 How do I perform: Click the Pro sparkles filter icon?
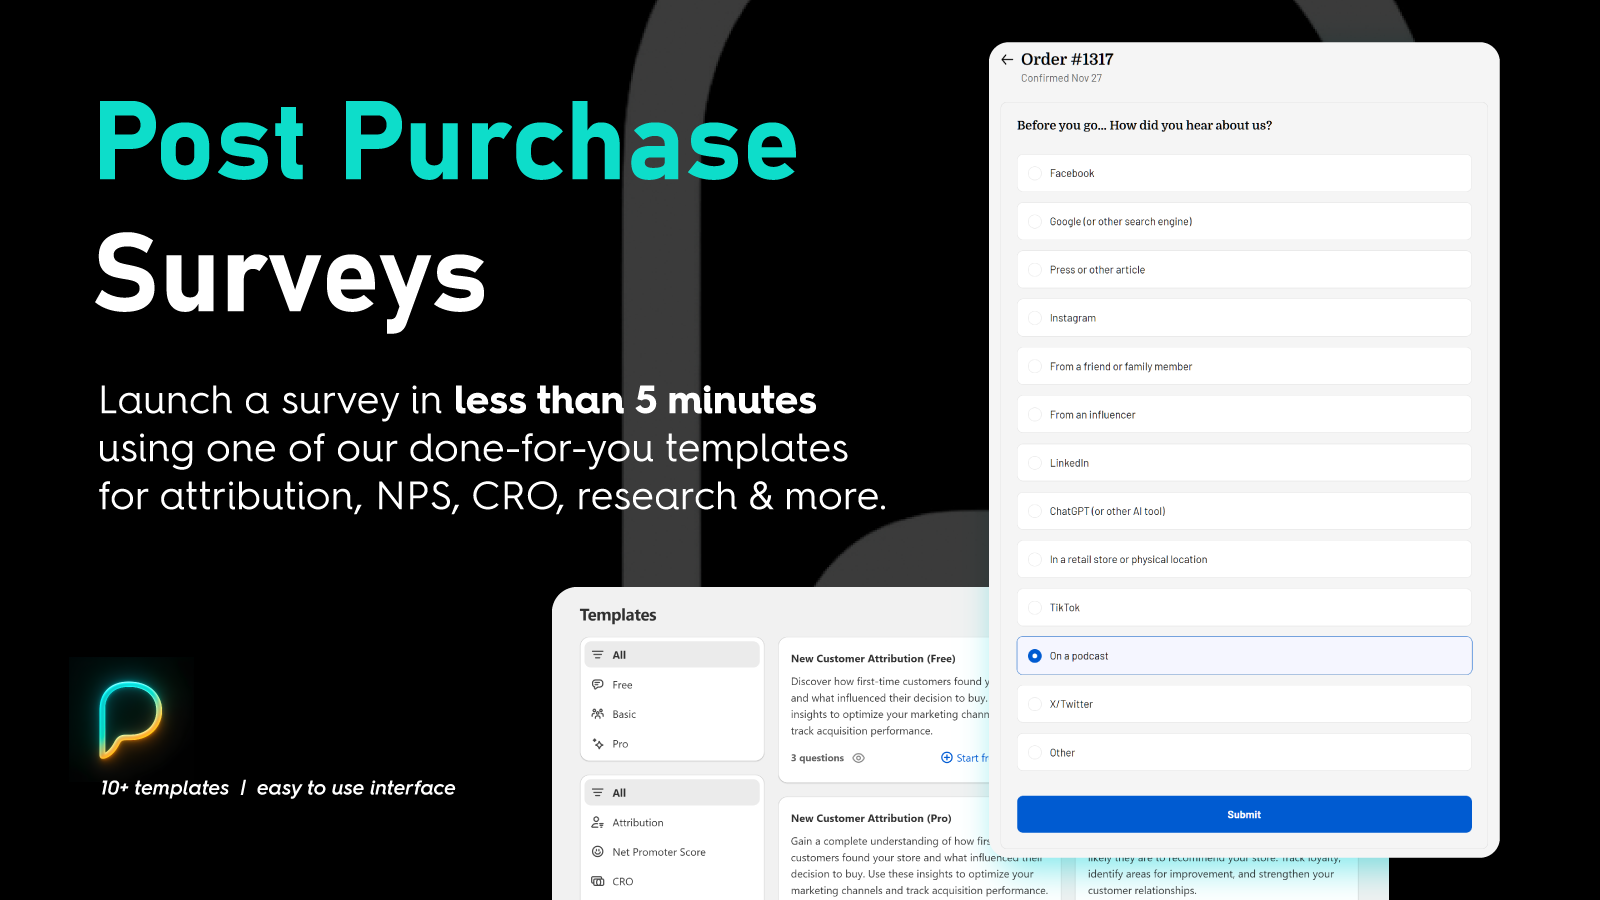coord(598,743)
